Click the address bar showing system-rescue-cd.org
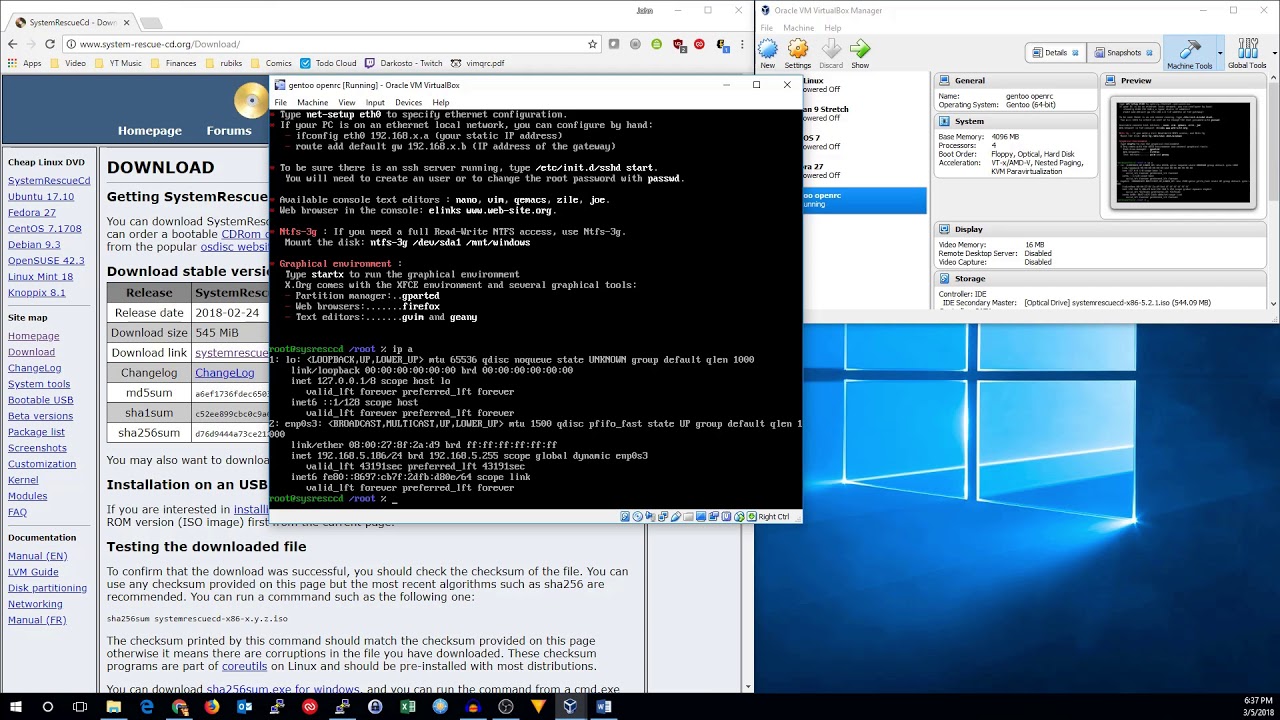This screenshot has height=720, width=1280. (x=330, y=44)
